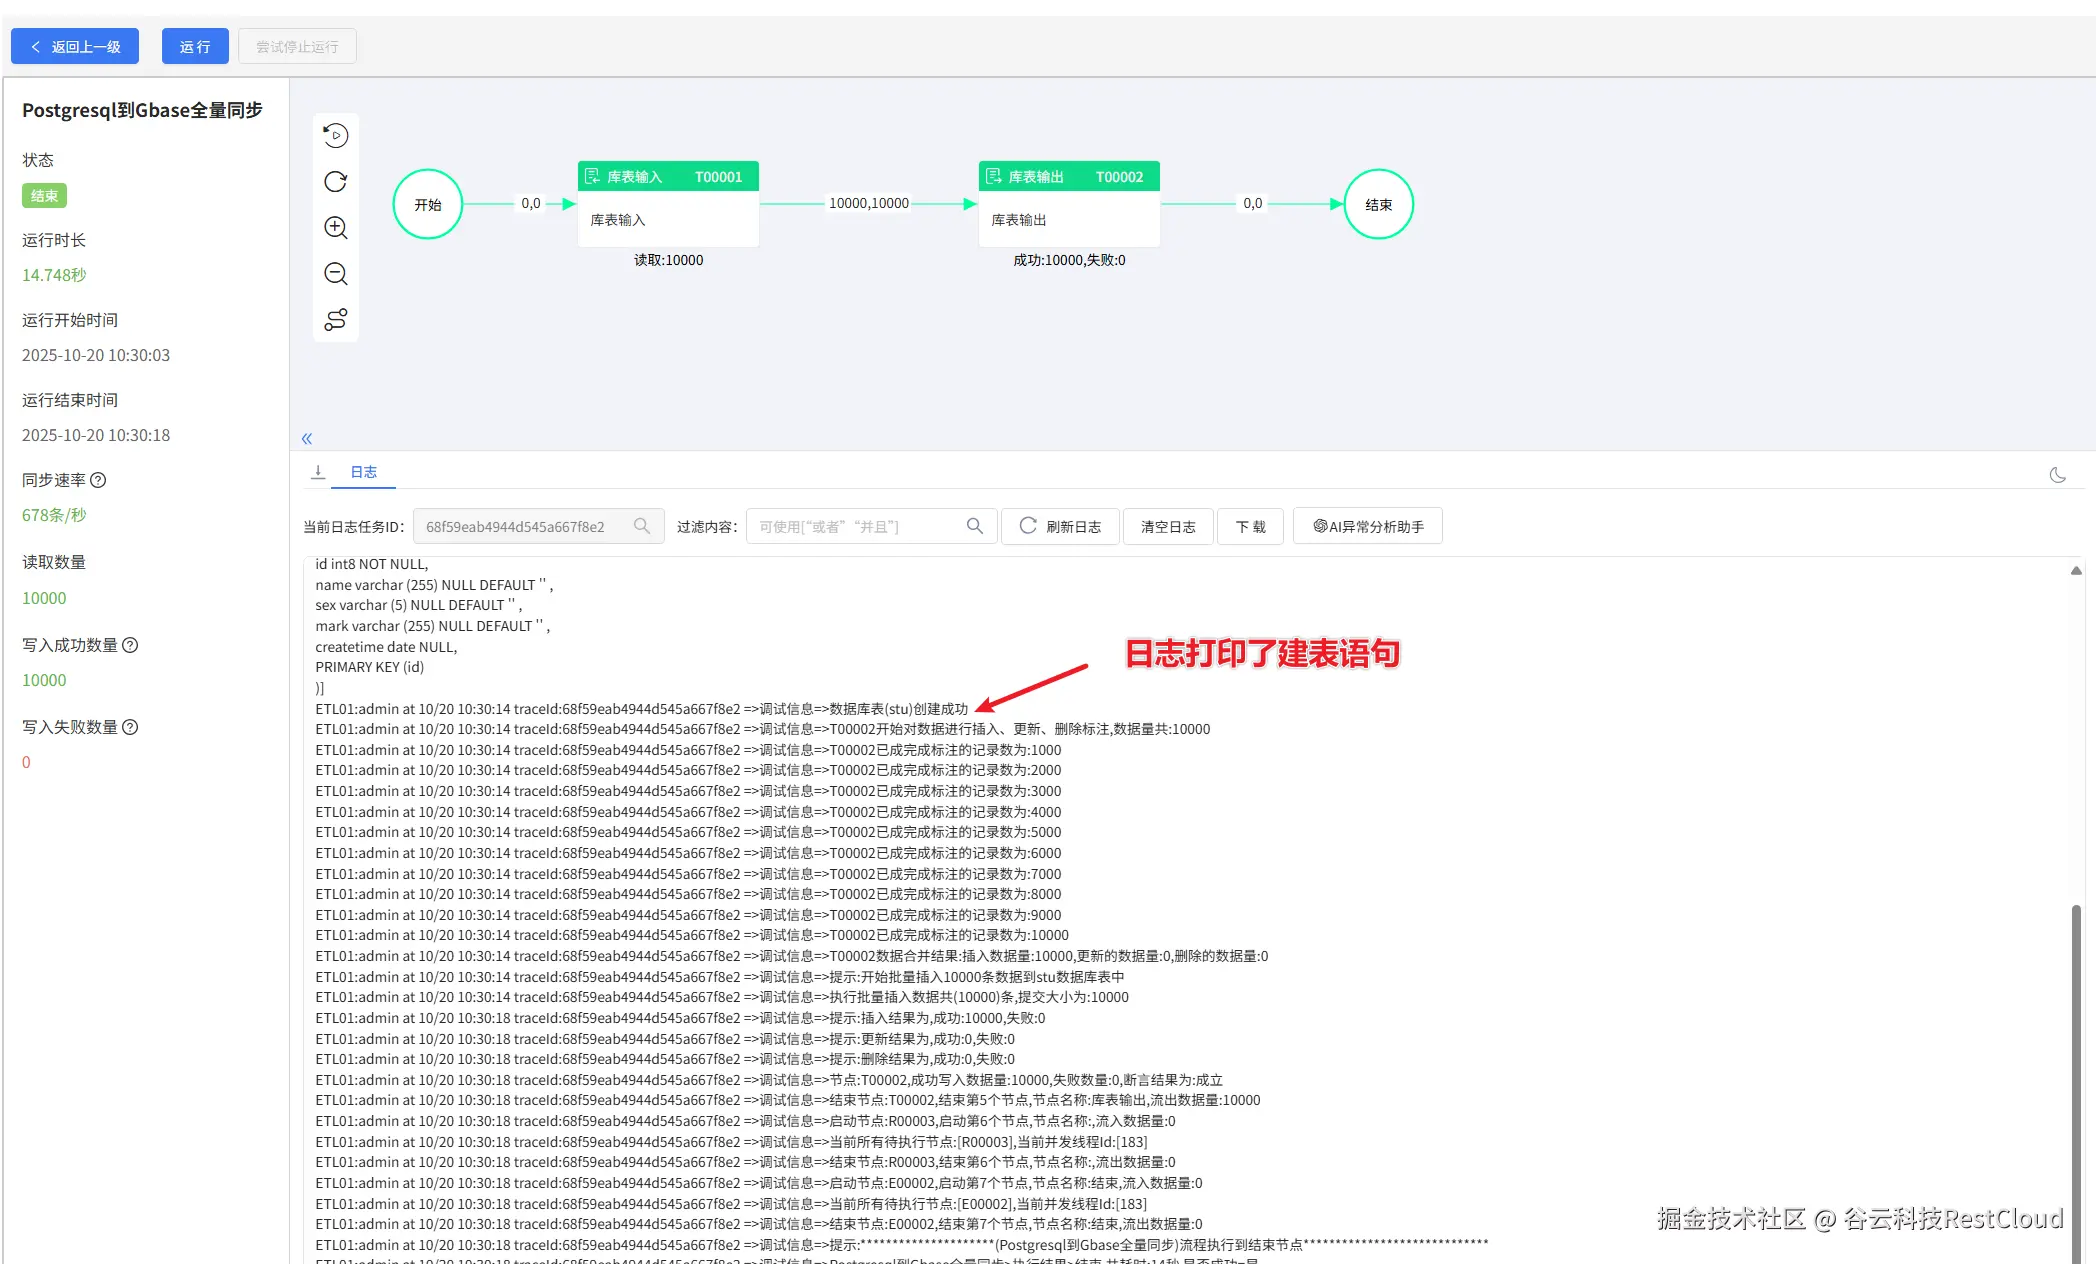Click the download icon beside 日志 tab
The width and height of the screenshot is (2096, 1264).
pyautogui.click(x=318, y=472)
